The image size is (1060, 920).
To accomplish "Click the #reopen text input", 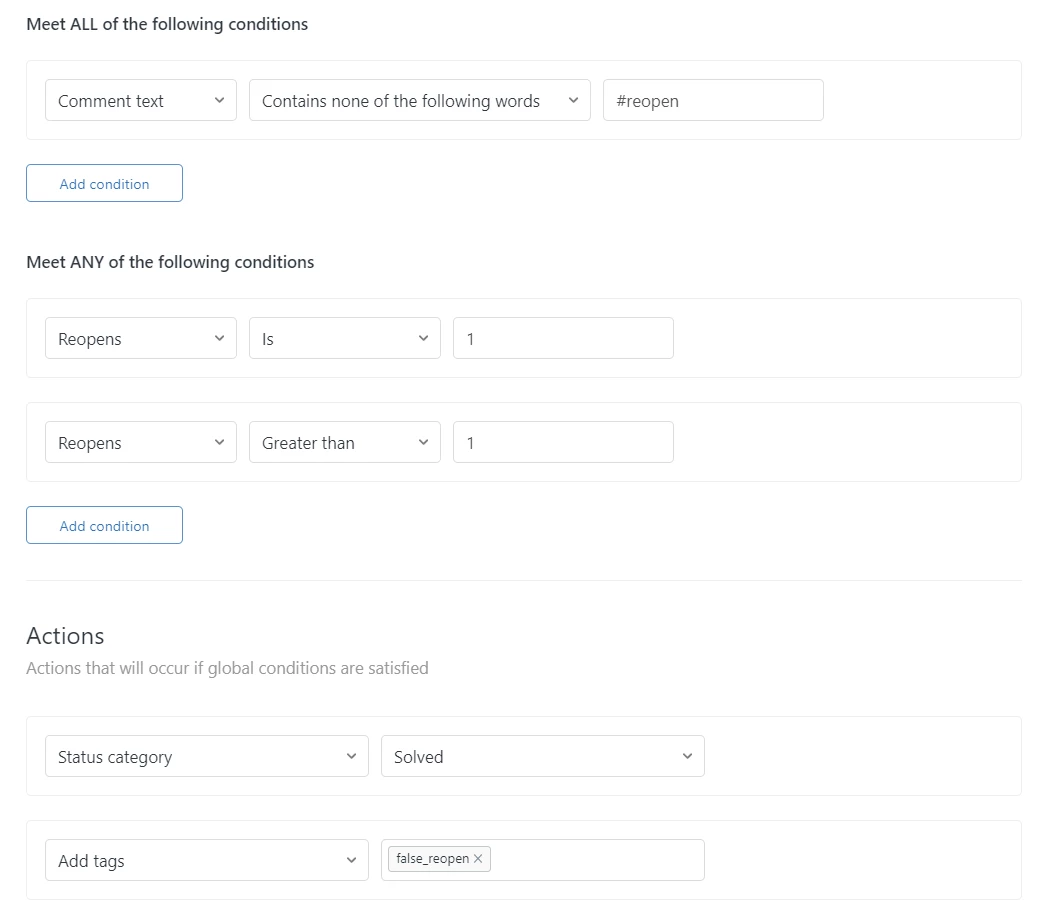I will (712, 101).
